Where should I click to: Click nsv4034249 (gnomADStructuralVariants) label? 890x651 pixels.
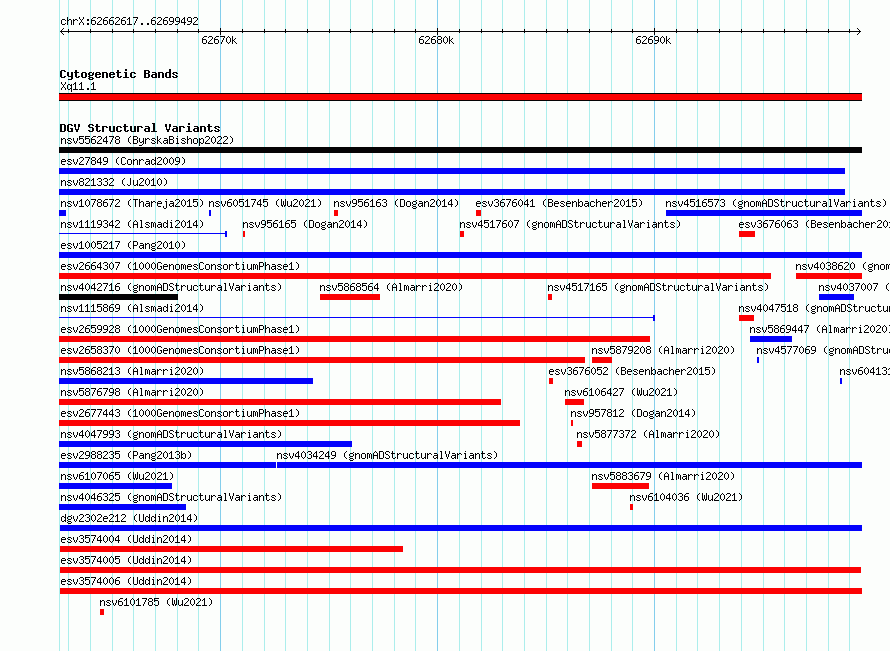(x=387, y=455)
